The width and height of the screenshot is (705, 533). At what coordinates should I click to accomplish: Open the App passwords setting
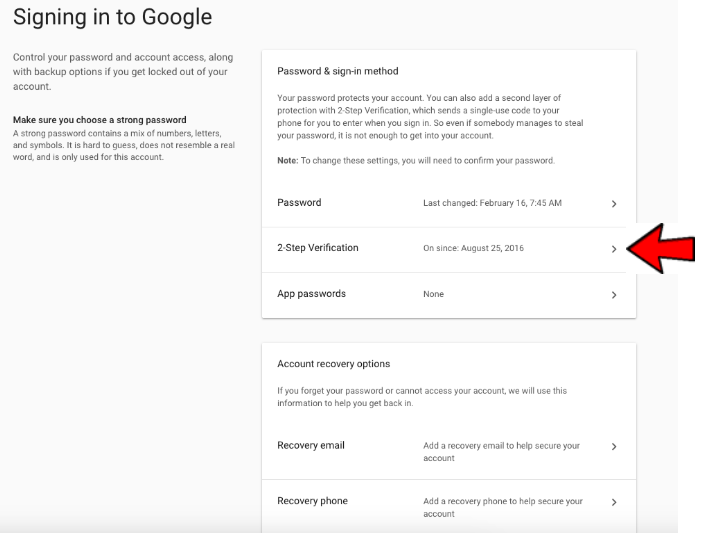(449, 295)
